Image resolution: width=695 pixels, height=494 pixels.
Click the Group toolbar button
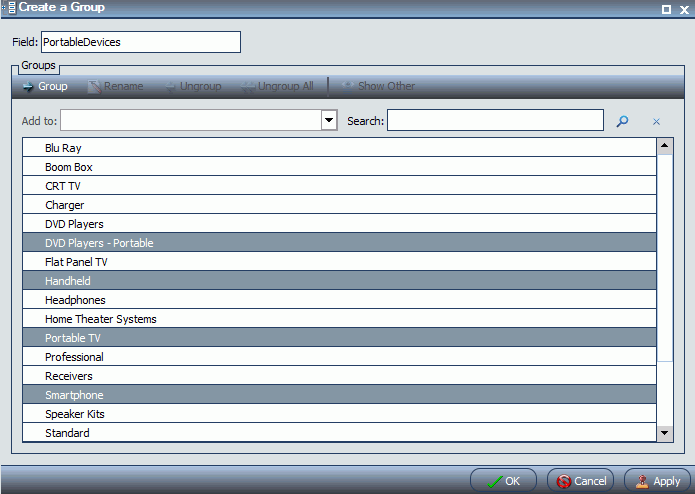tap(45, 86)
